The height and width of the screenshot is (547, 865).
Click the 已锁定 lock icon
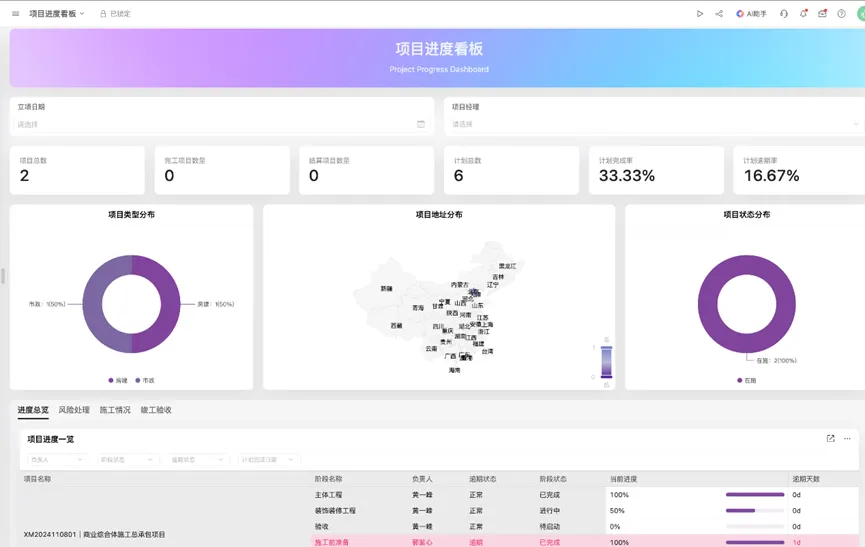[103, 14]
